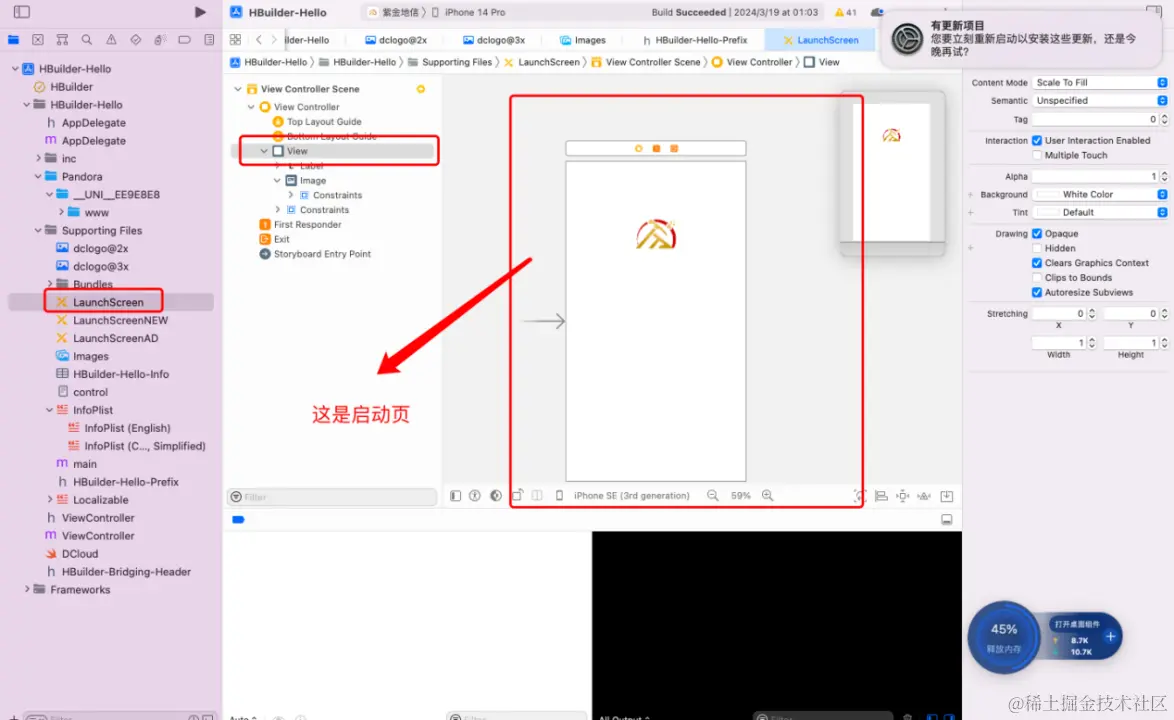Increment the Tag stepper
The image size is (1174, 720).
click(1164, 117)
